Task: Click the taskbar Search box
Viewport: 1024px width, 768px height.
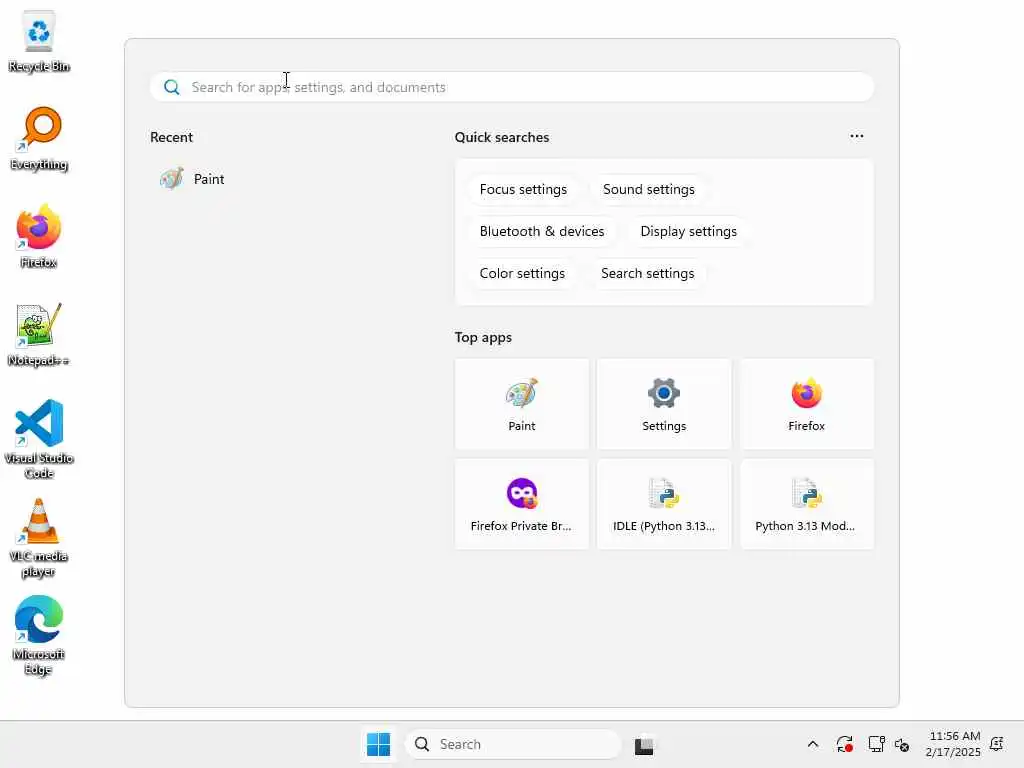Action: [x=513, y=744]
